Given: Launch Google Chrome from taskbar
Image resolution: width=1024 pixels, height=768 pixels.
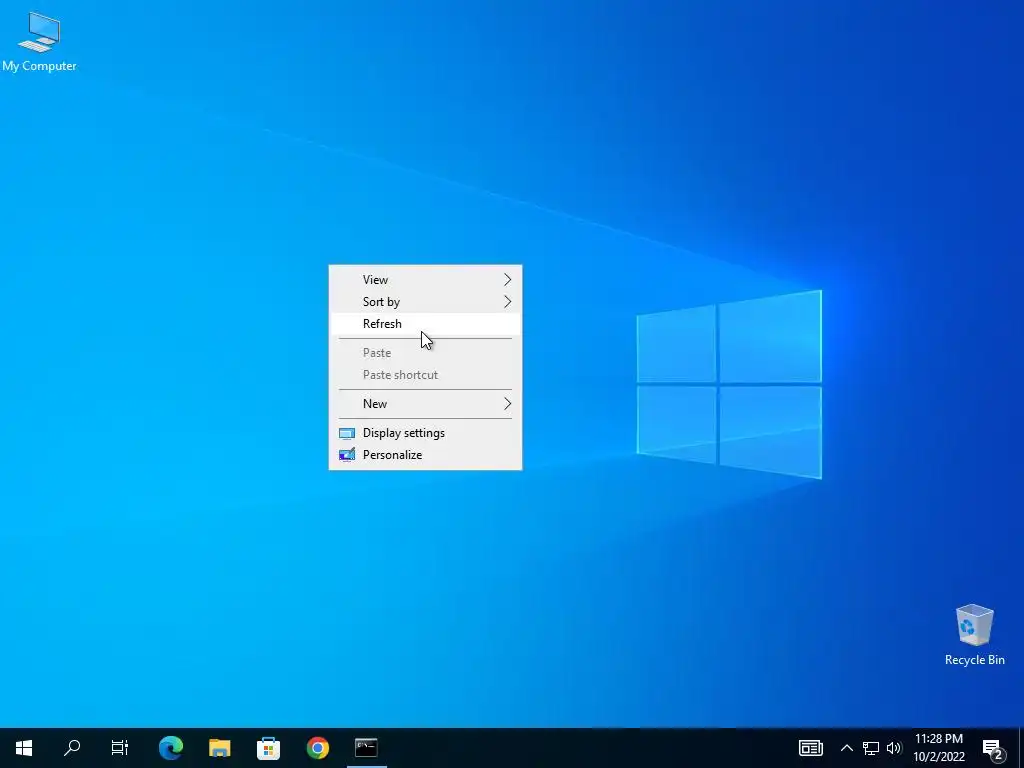Looking at the screenshot, I should (x=317, y=748).
